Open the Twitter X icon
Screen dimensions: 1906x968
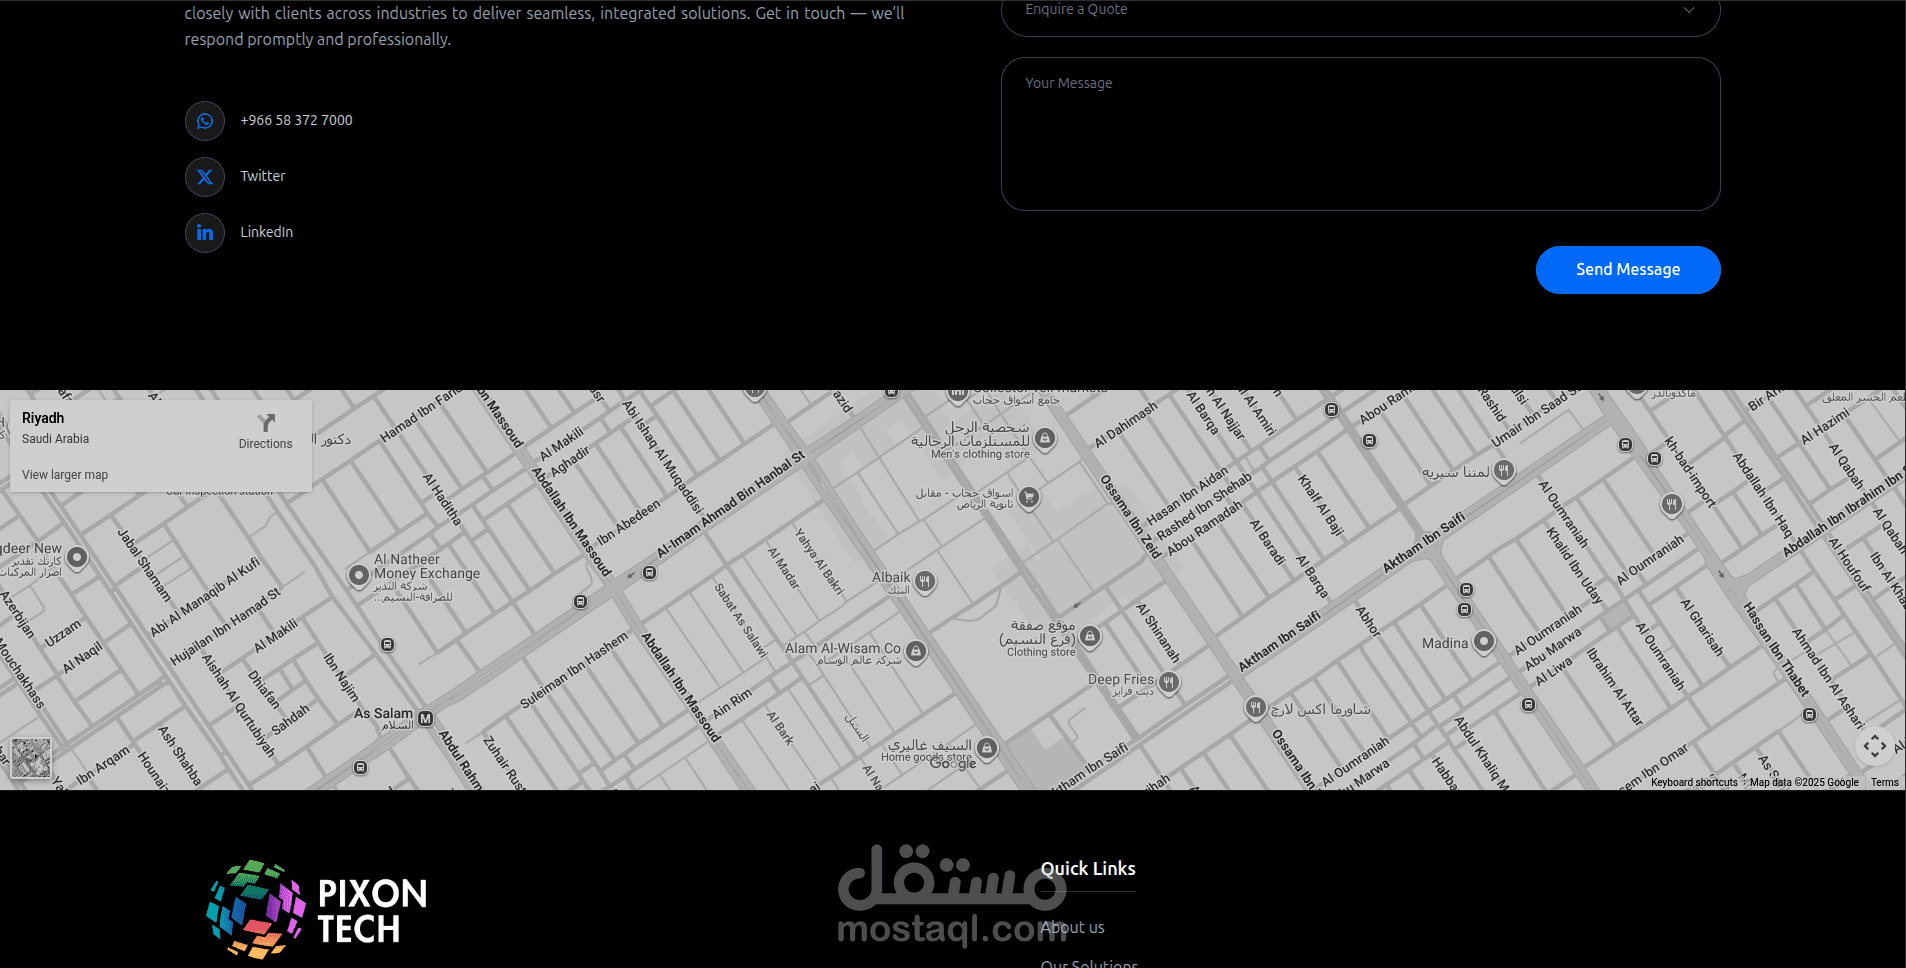[x=205, y=177]
